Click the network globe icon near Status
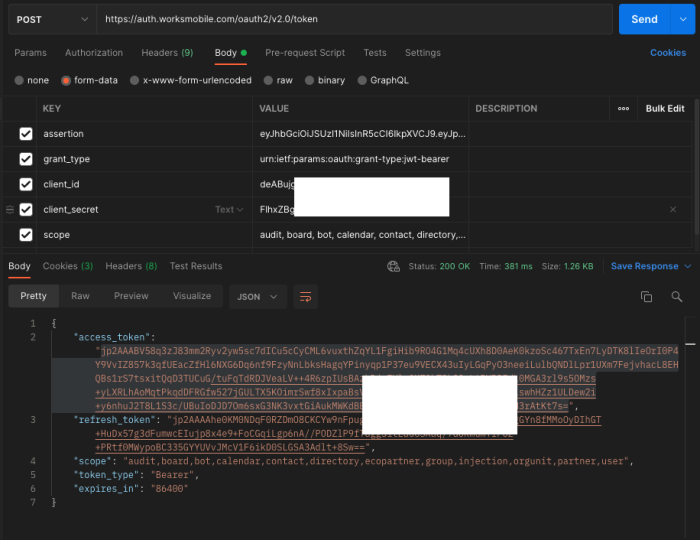Image resolution: width=700 pixels, height=540 pixels. (x=393, y=266)
